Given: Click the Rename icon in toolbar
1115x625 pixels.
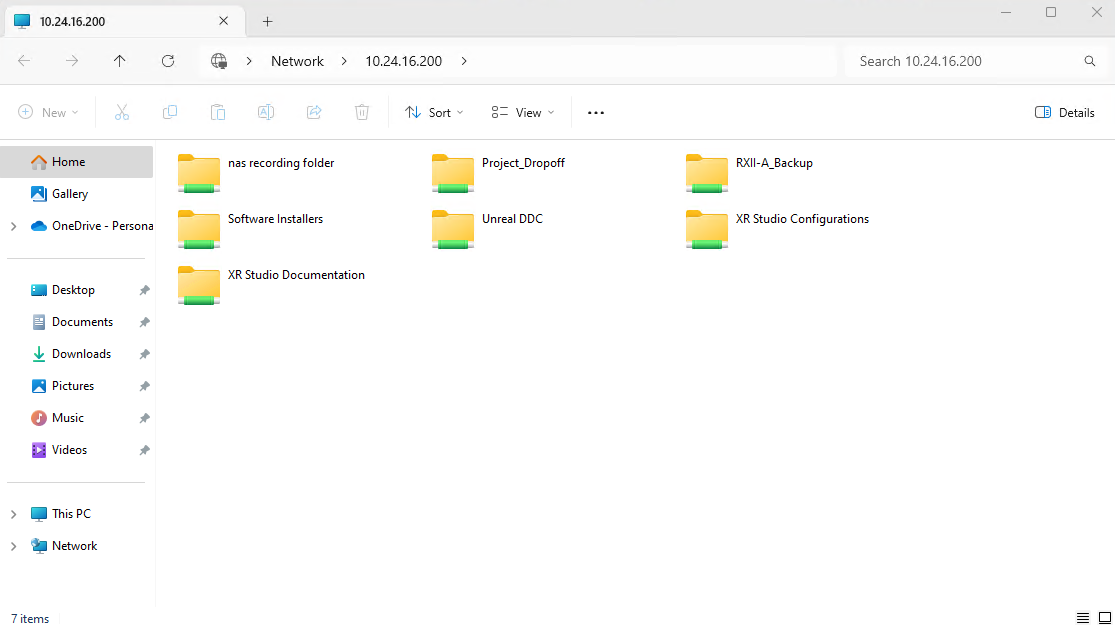Looking at the screenshot, I should (266, 113).
